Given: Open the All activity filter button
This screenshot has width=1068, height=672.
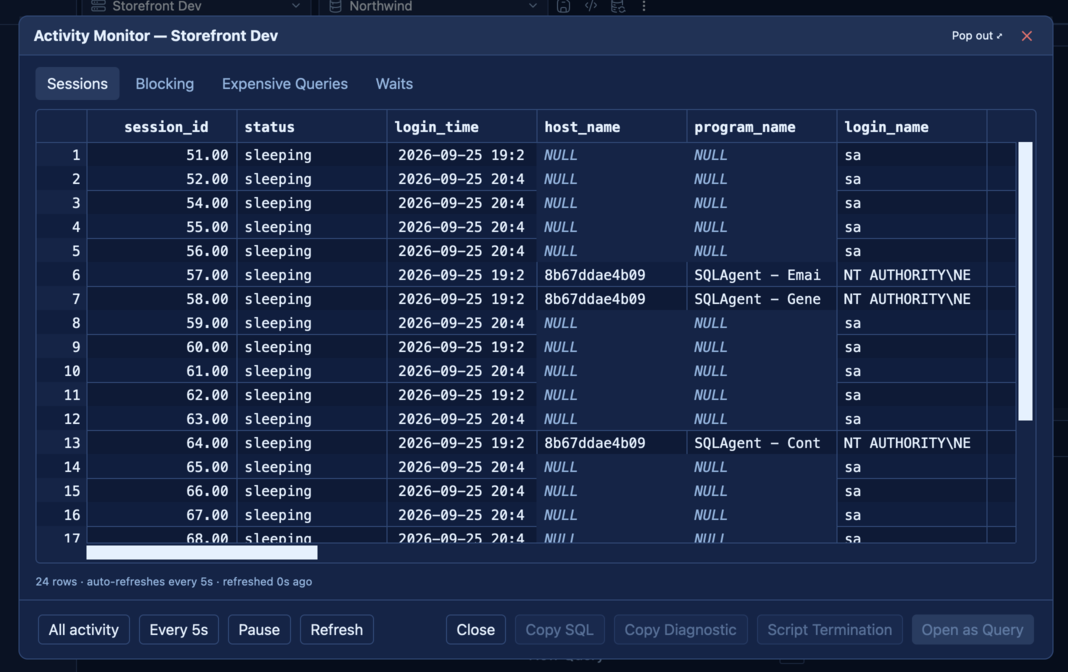Looking at the screenshot, I should pos(84,630).
